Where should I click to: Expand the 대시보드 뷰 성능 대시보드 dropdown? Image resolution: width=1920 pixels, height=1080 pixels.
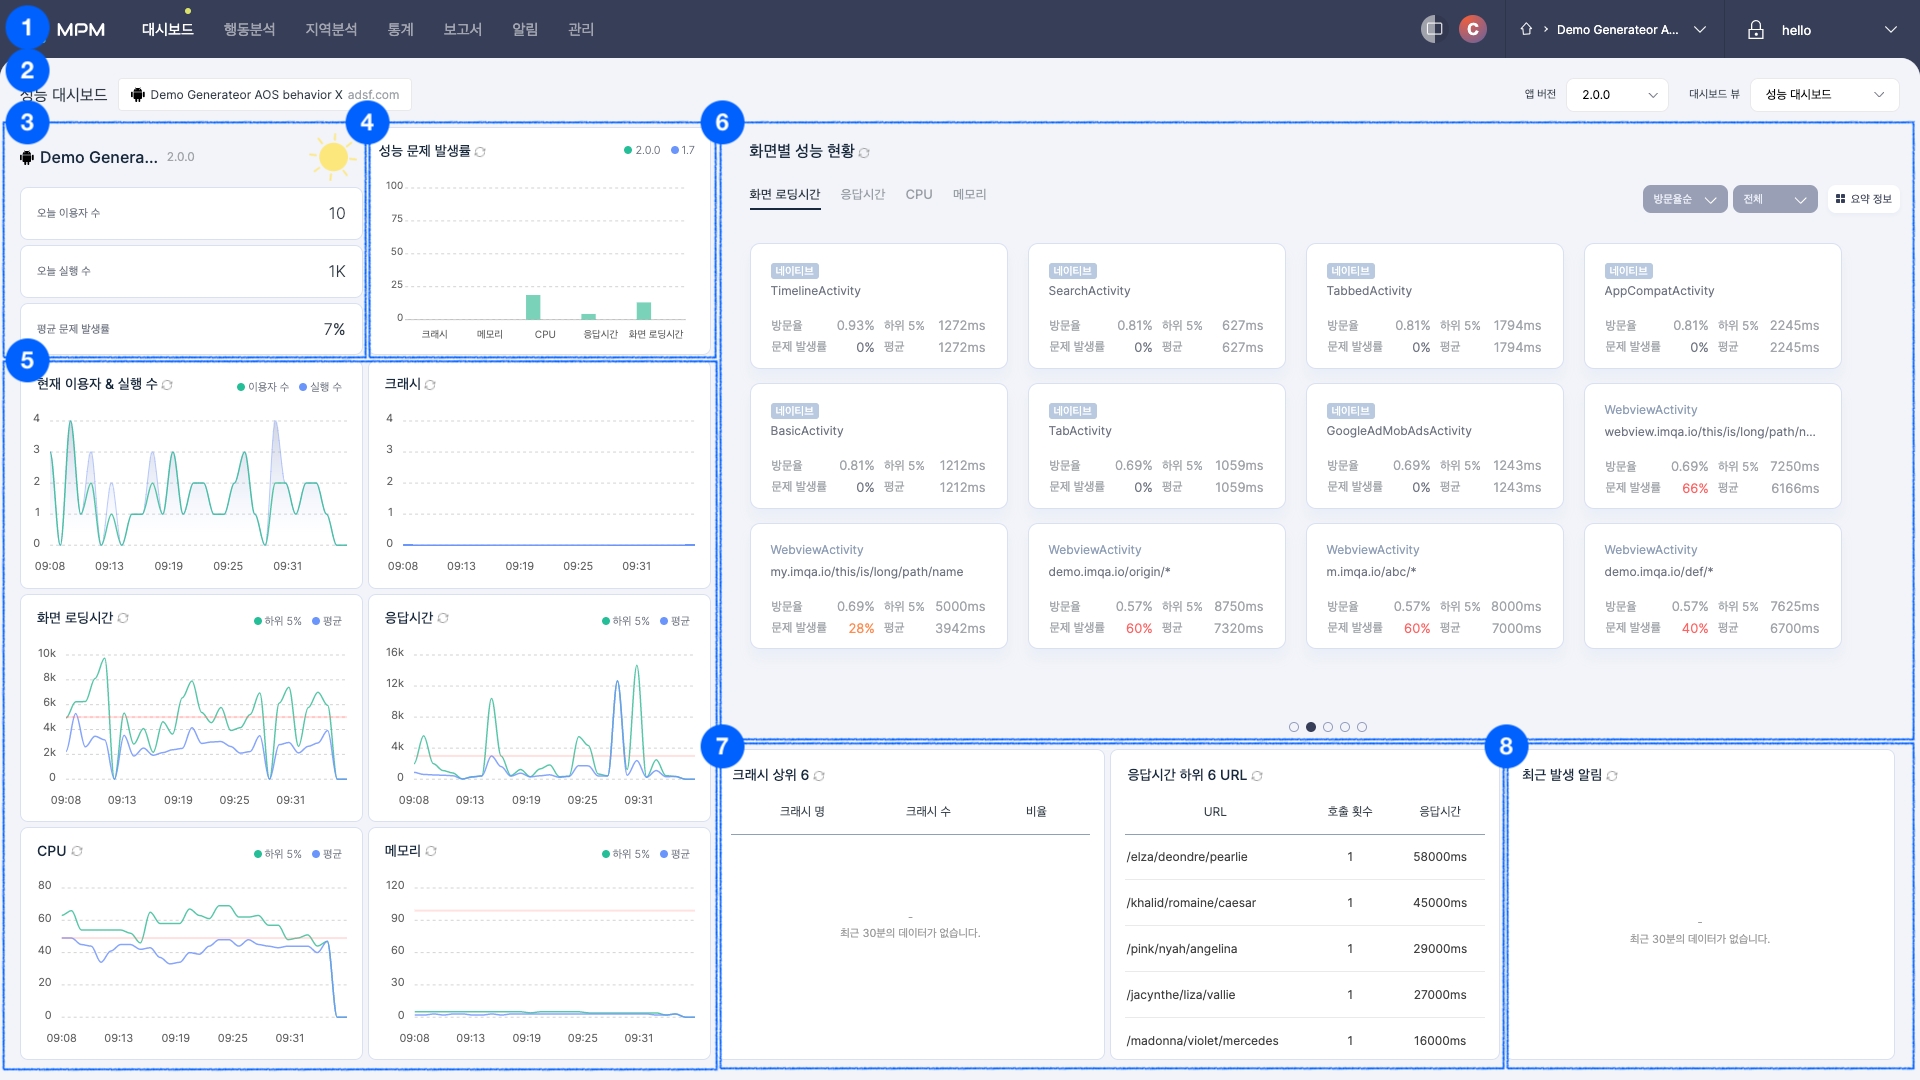tap(1823, 95)
